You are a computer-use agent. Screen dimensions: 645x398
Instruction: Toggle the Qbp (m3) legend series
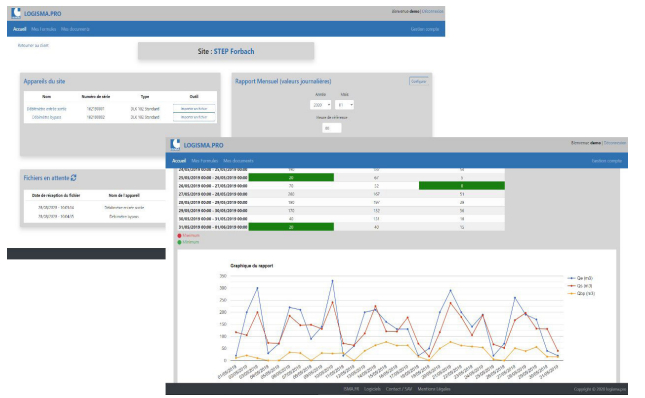581,294
